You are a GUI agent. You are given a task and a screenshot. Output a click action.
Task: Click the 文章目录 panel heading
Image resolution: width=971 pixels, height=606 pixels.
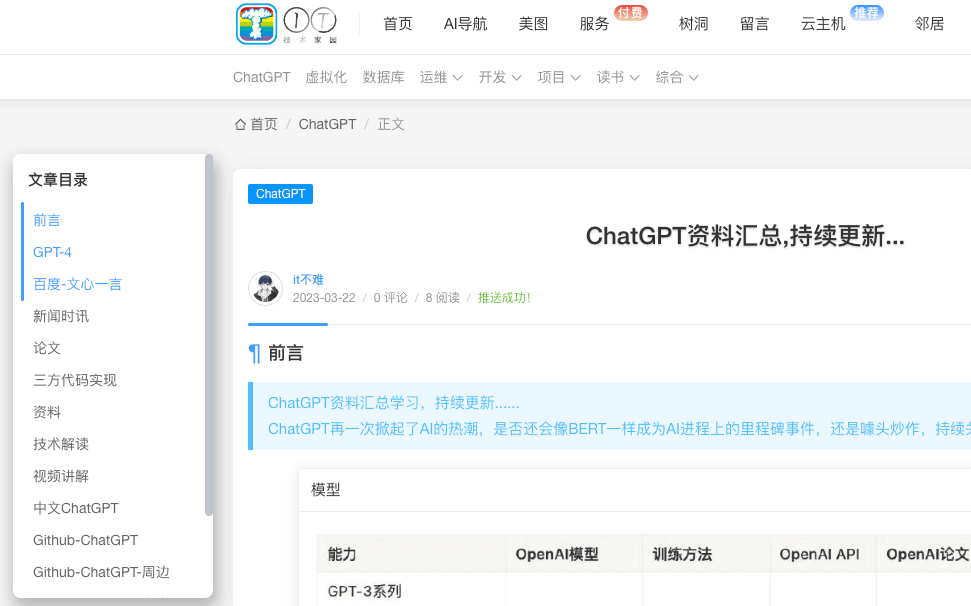point(58,180)
